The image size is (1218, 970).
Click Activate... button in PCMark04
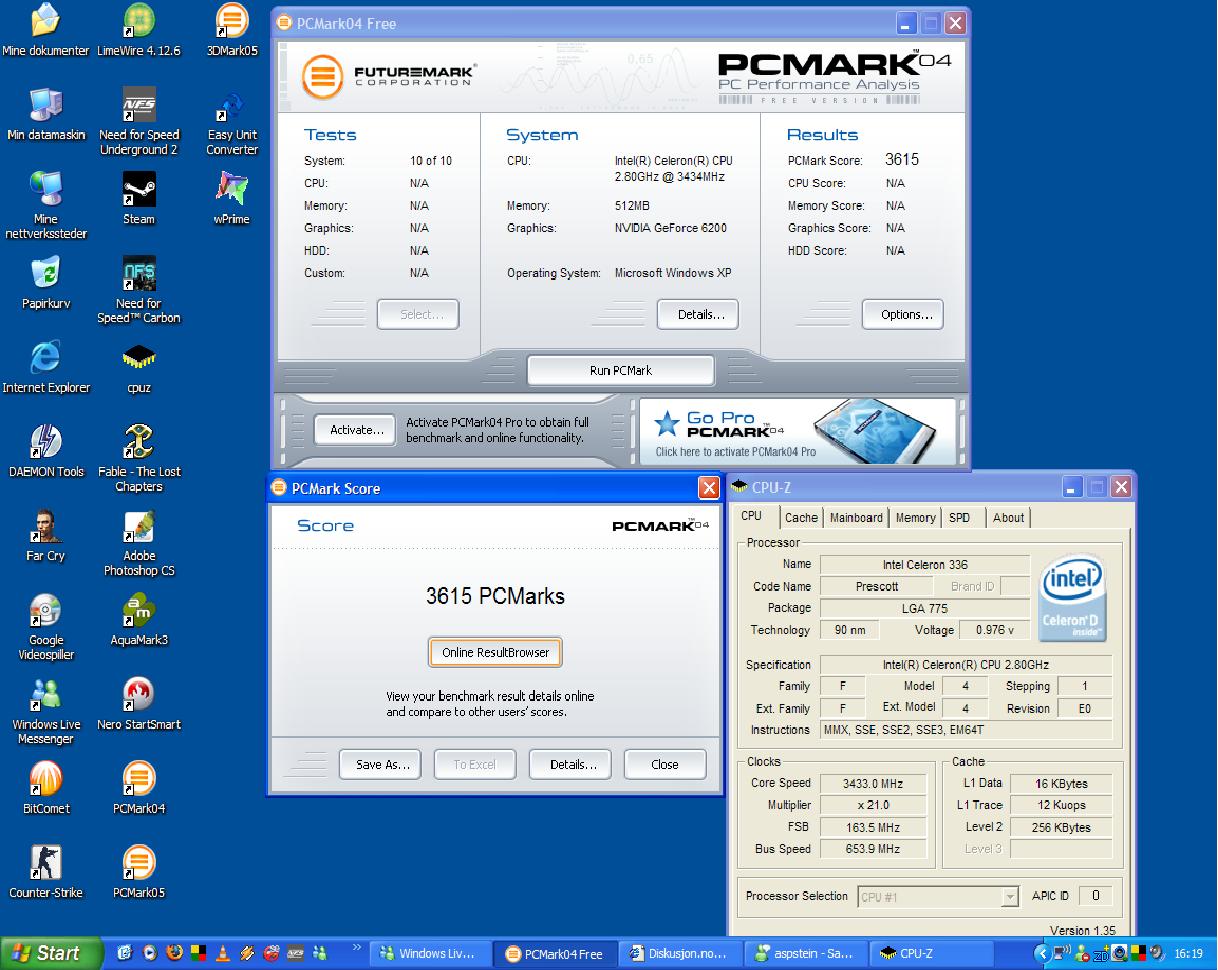click(x=353, y=430)
